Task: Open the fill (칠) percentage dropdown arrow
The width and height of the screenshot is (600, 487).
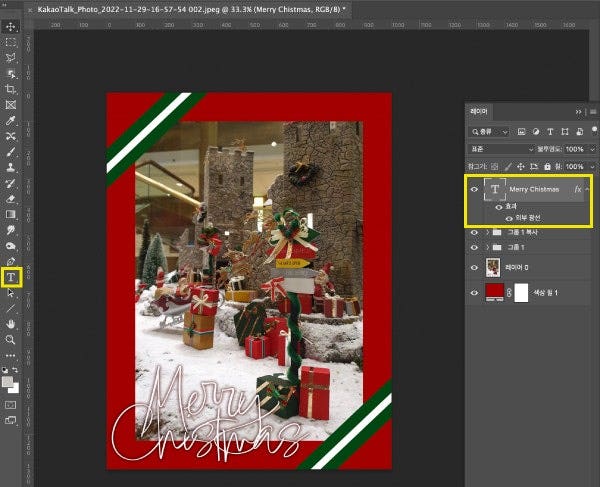Action: pos(593,166)
